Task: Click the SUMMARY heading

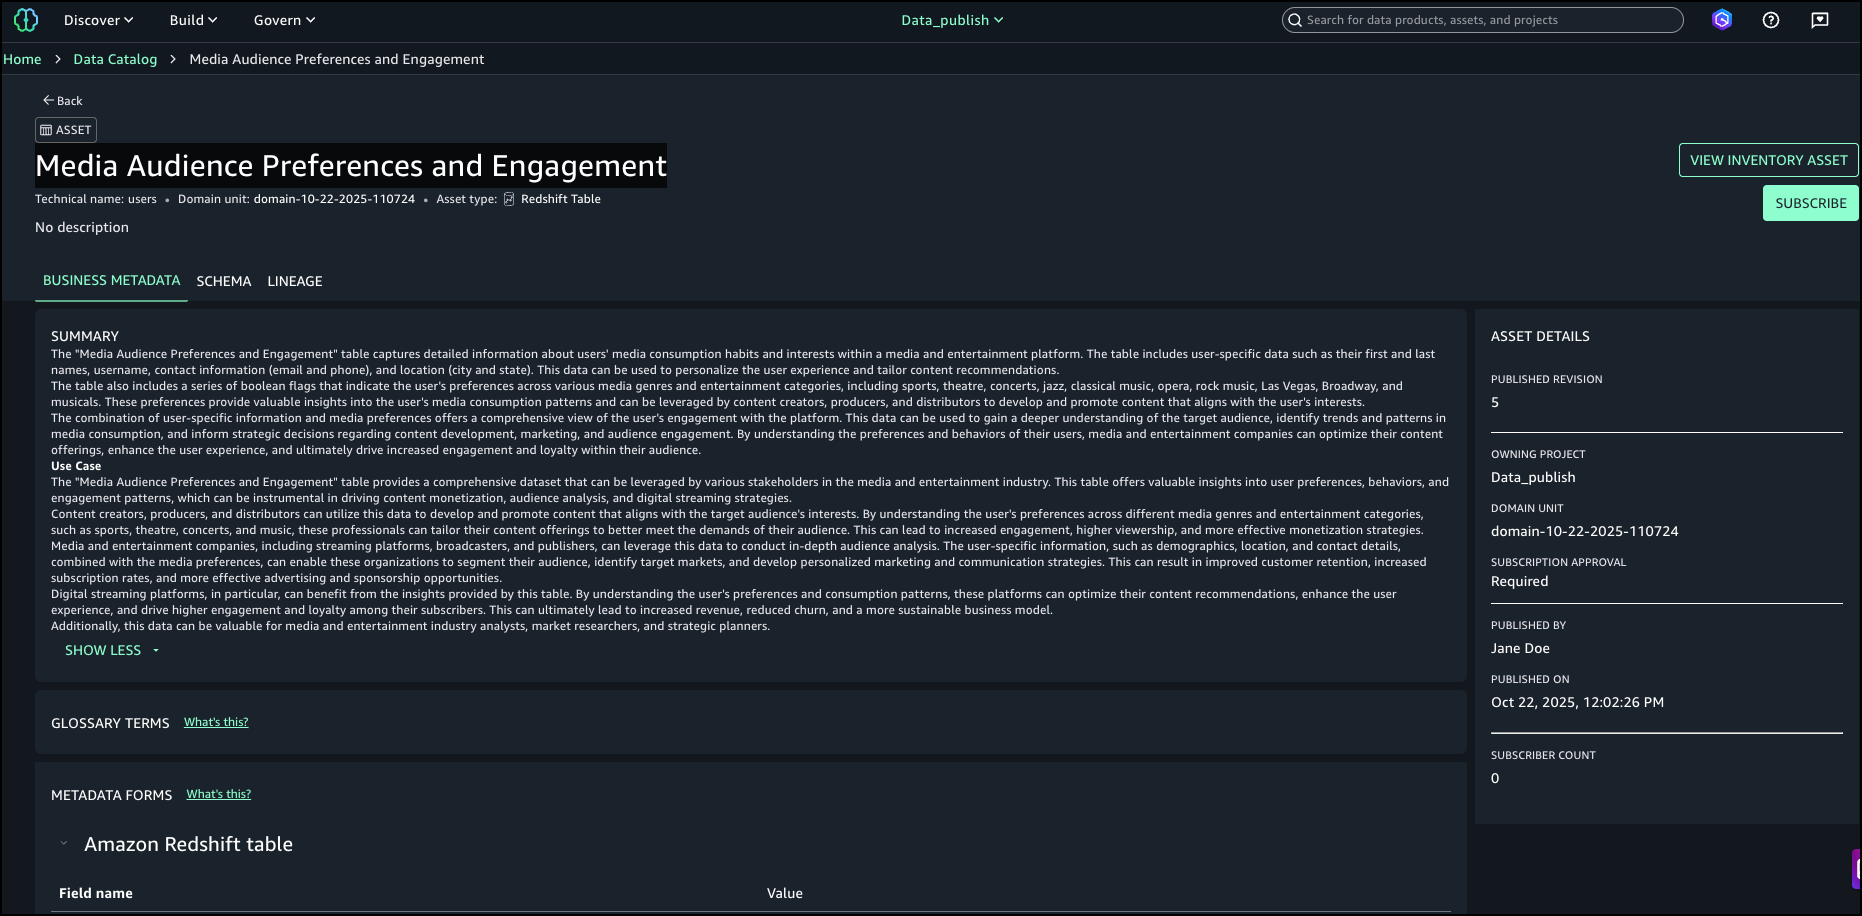Action: point(85,336)
